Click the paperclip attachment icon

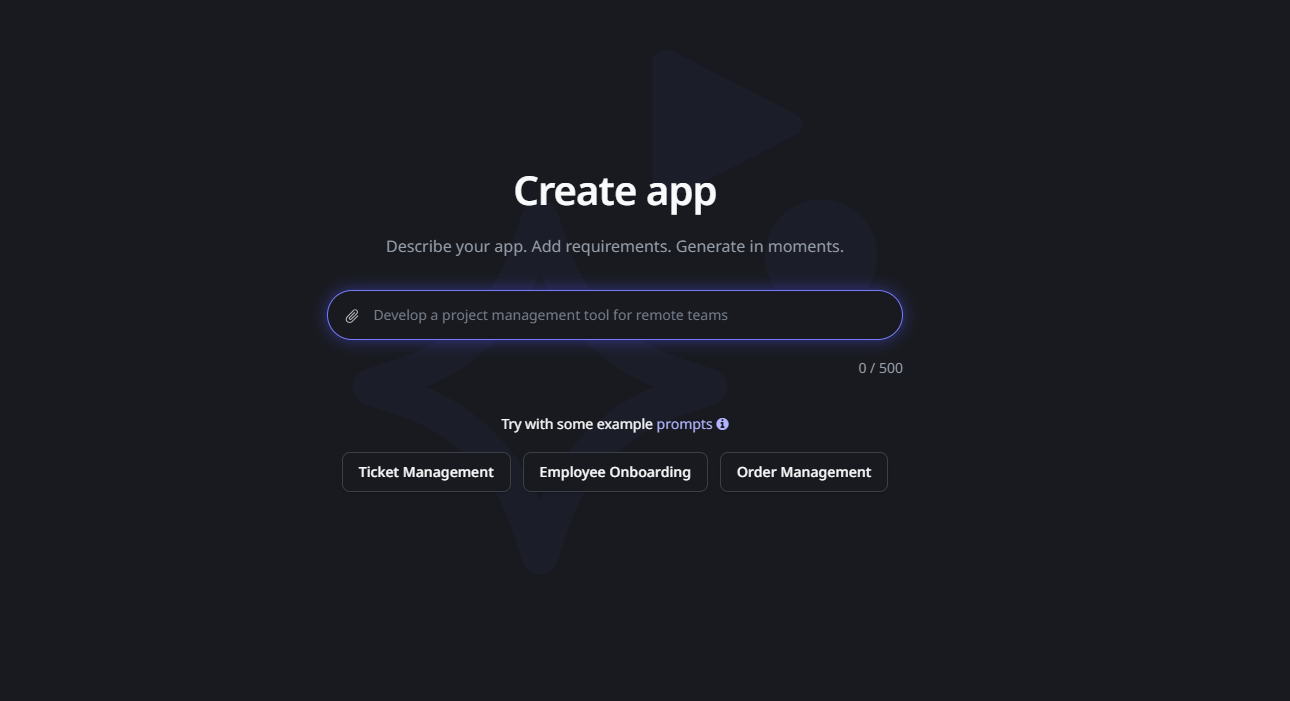(352, 316)
